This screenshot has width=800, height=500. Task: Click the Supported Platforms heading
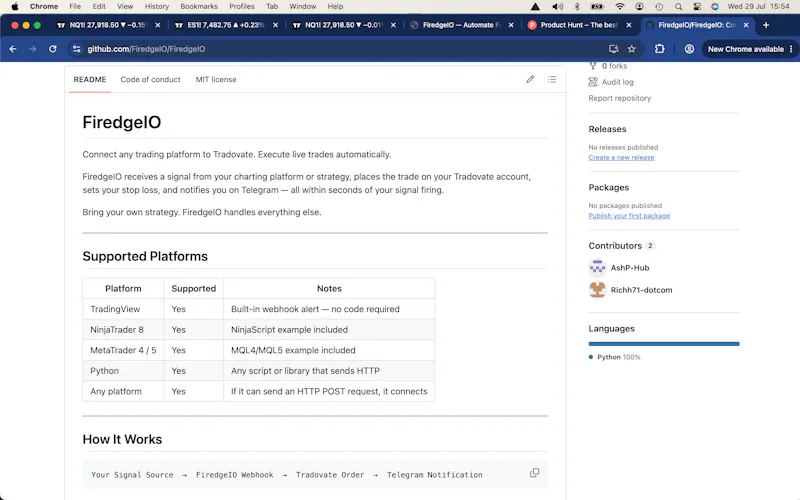point(145,256)
